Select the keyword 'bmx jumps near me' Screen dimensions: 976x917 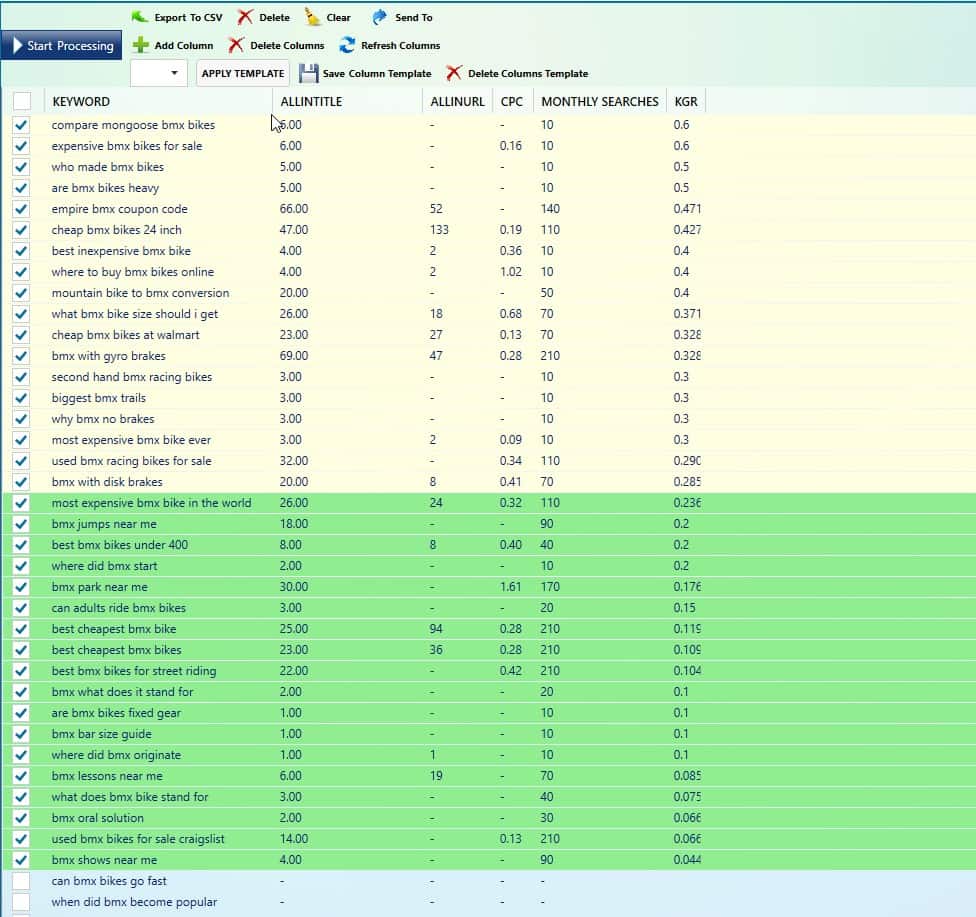point(104,524)
